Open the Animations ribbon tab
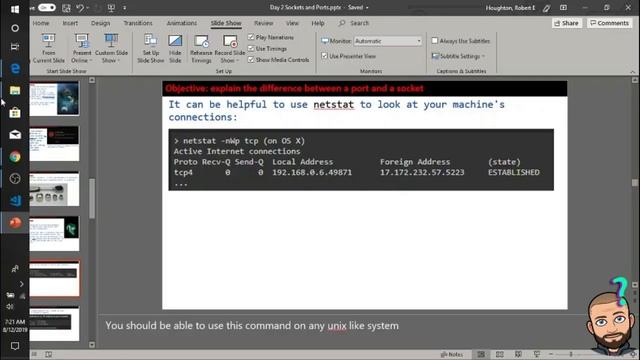This screenshot has height=360, width=640. (182, 23)
